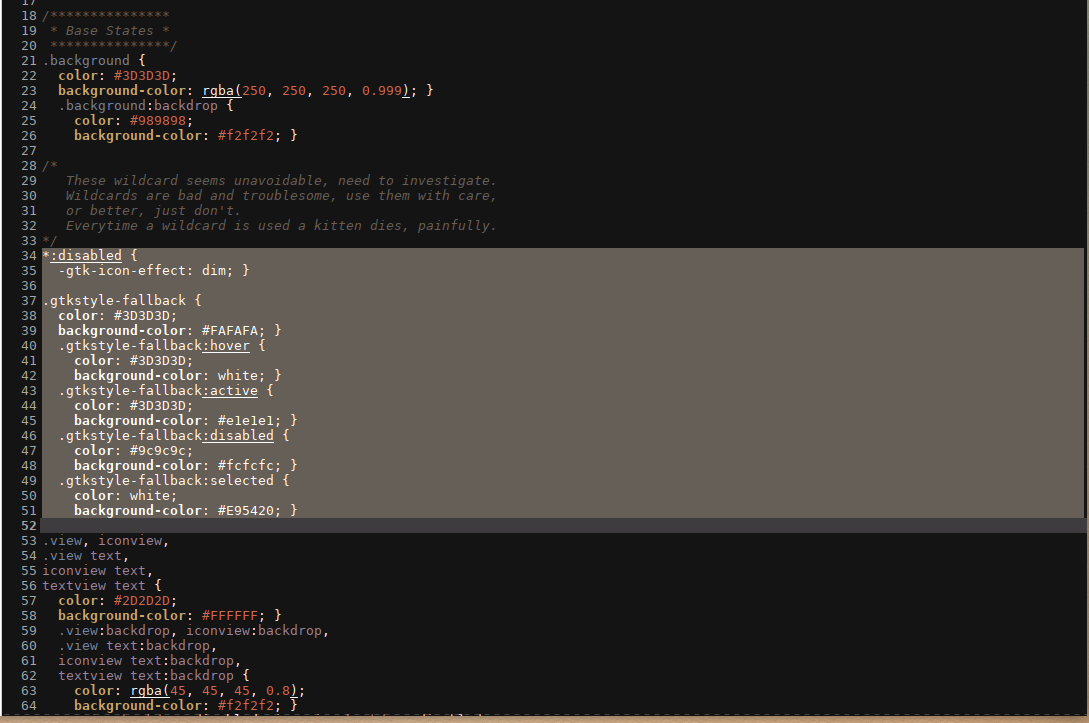
Task: Click 'iconview text,' on line 55
Action: (x=98, y=571)
